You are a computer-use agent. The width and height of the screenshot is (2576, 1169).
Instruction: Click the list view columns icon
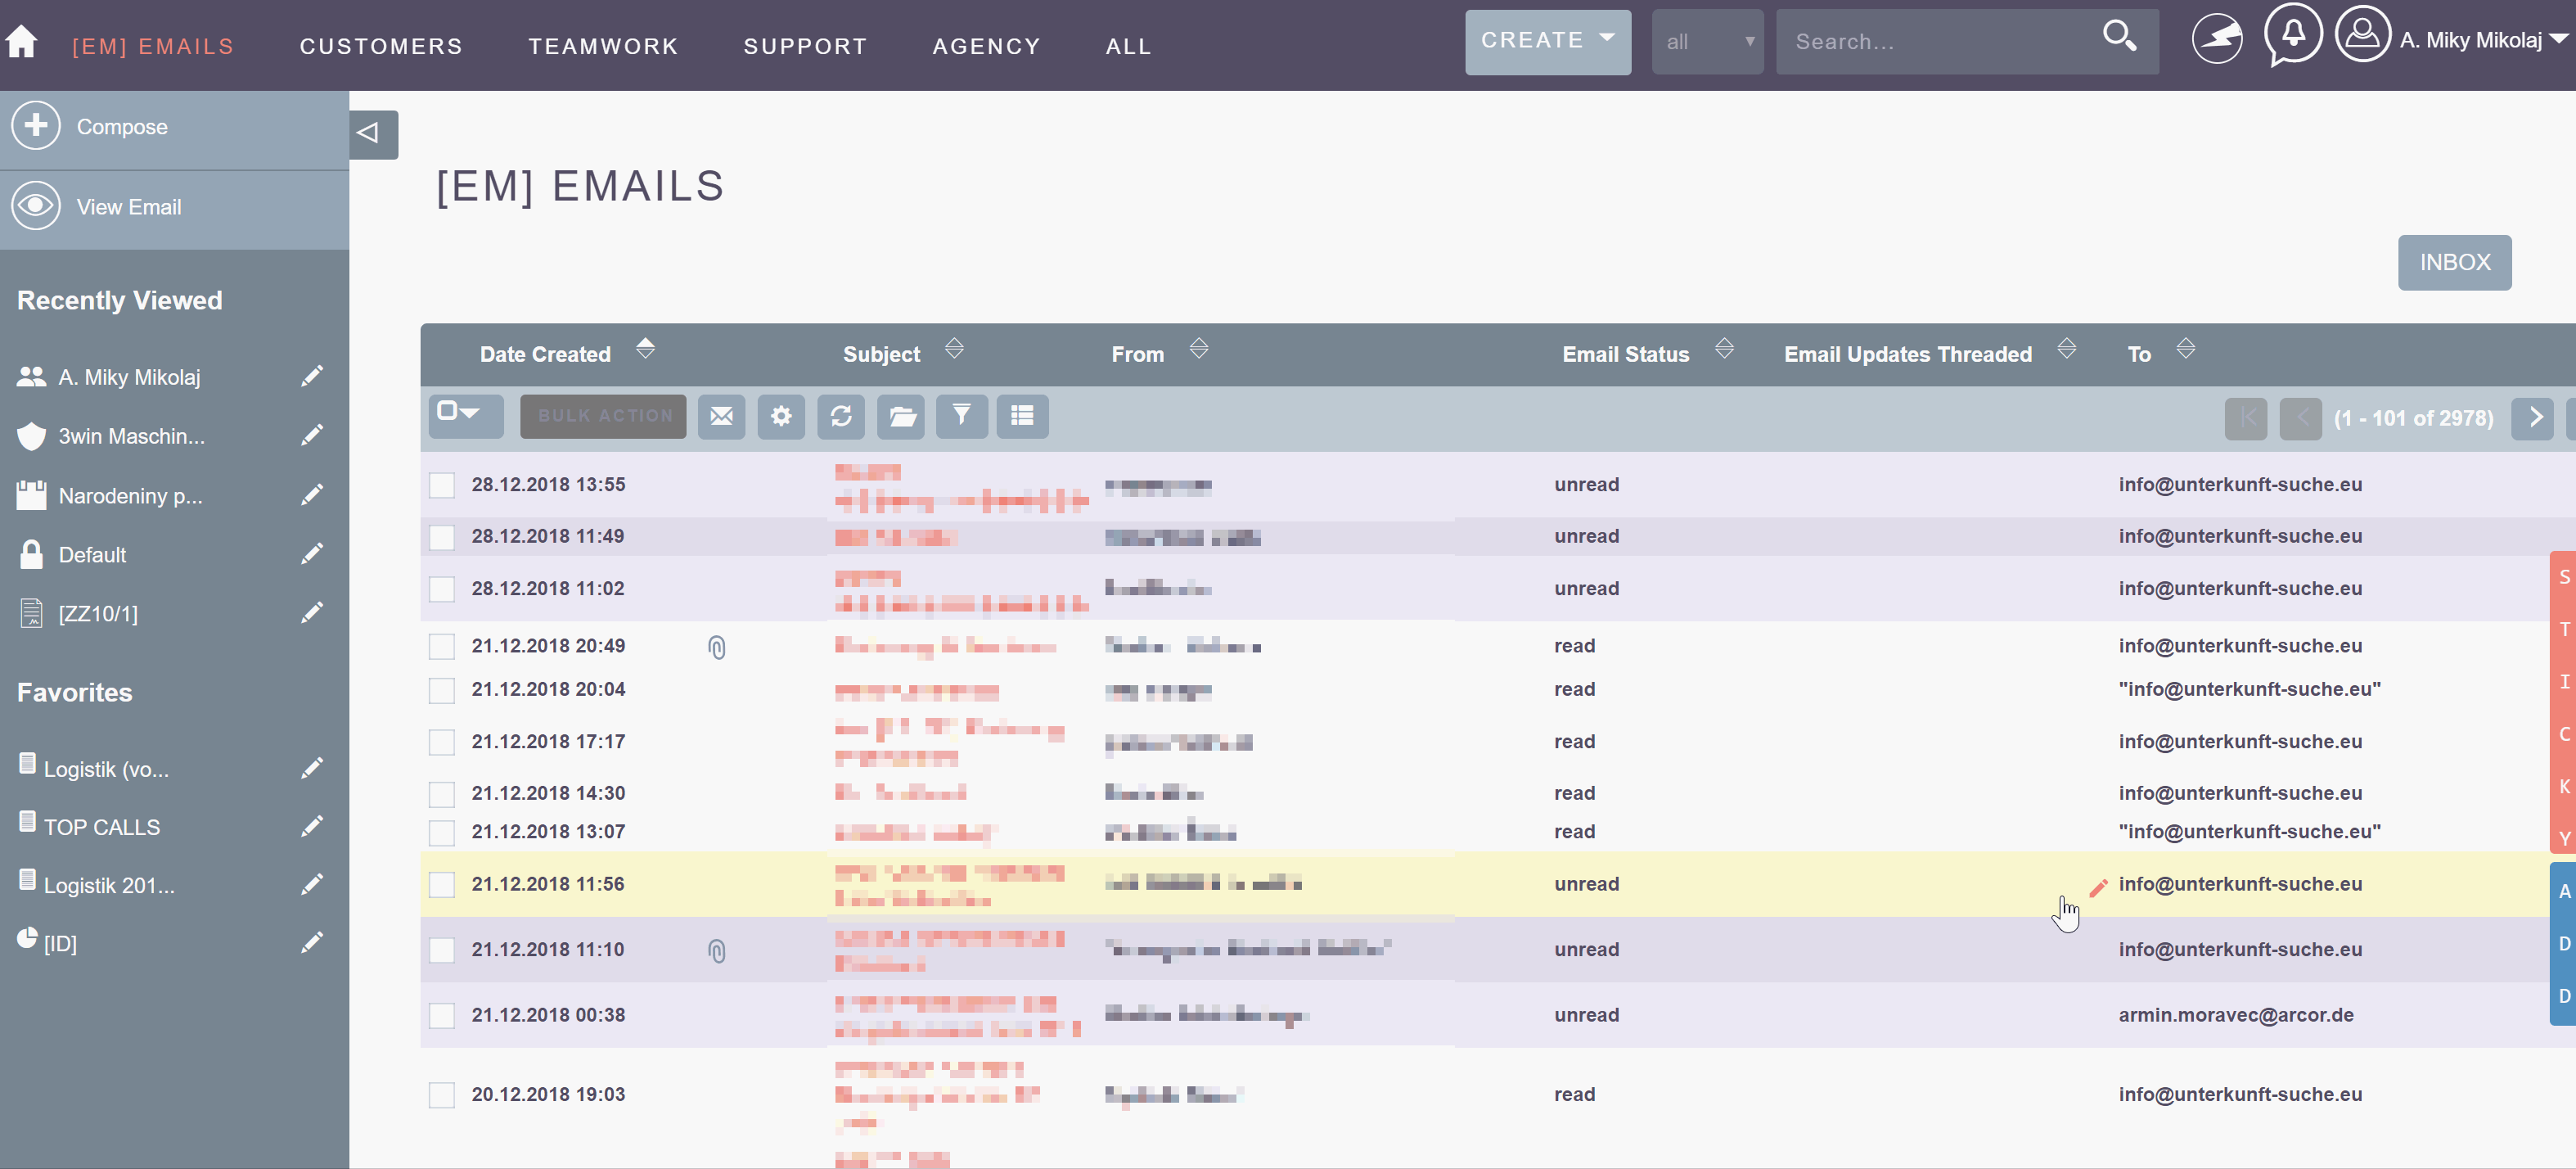tap(1021, 416)
